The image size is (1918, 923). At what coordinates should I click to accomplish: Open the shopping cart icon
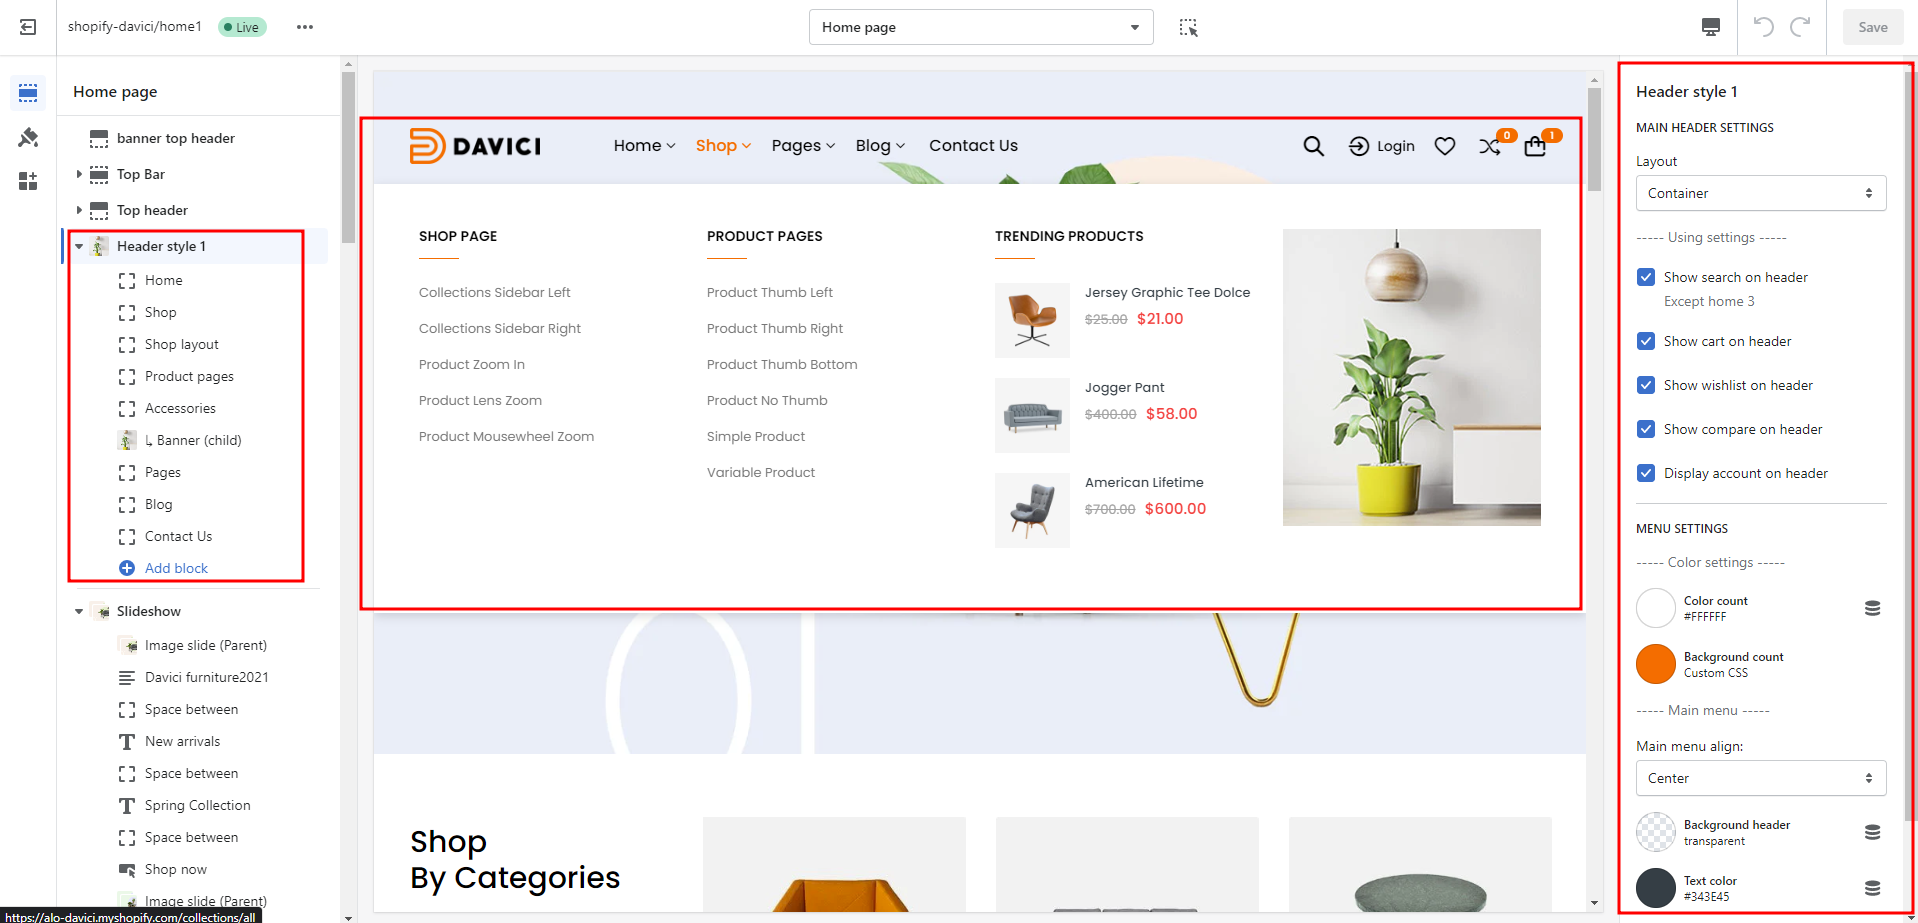(x=1535, y=147)
